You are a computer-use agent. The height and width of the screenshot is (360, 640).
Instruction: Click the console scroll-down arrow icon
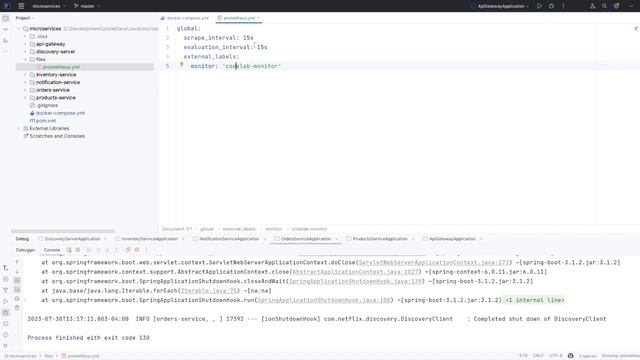17,271
